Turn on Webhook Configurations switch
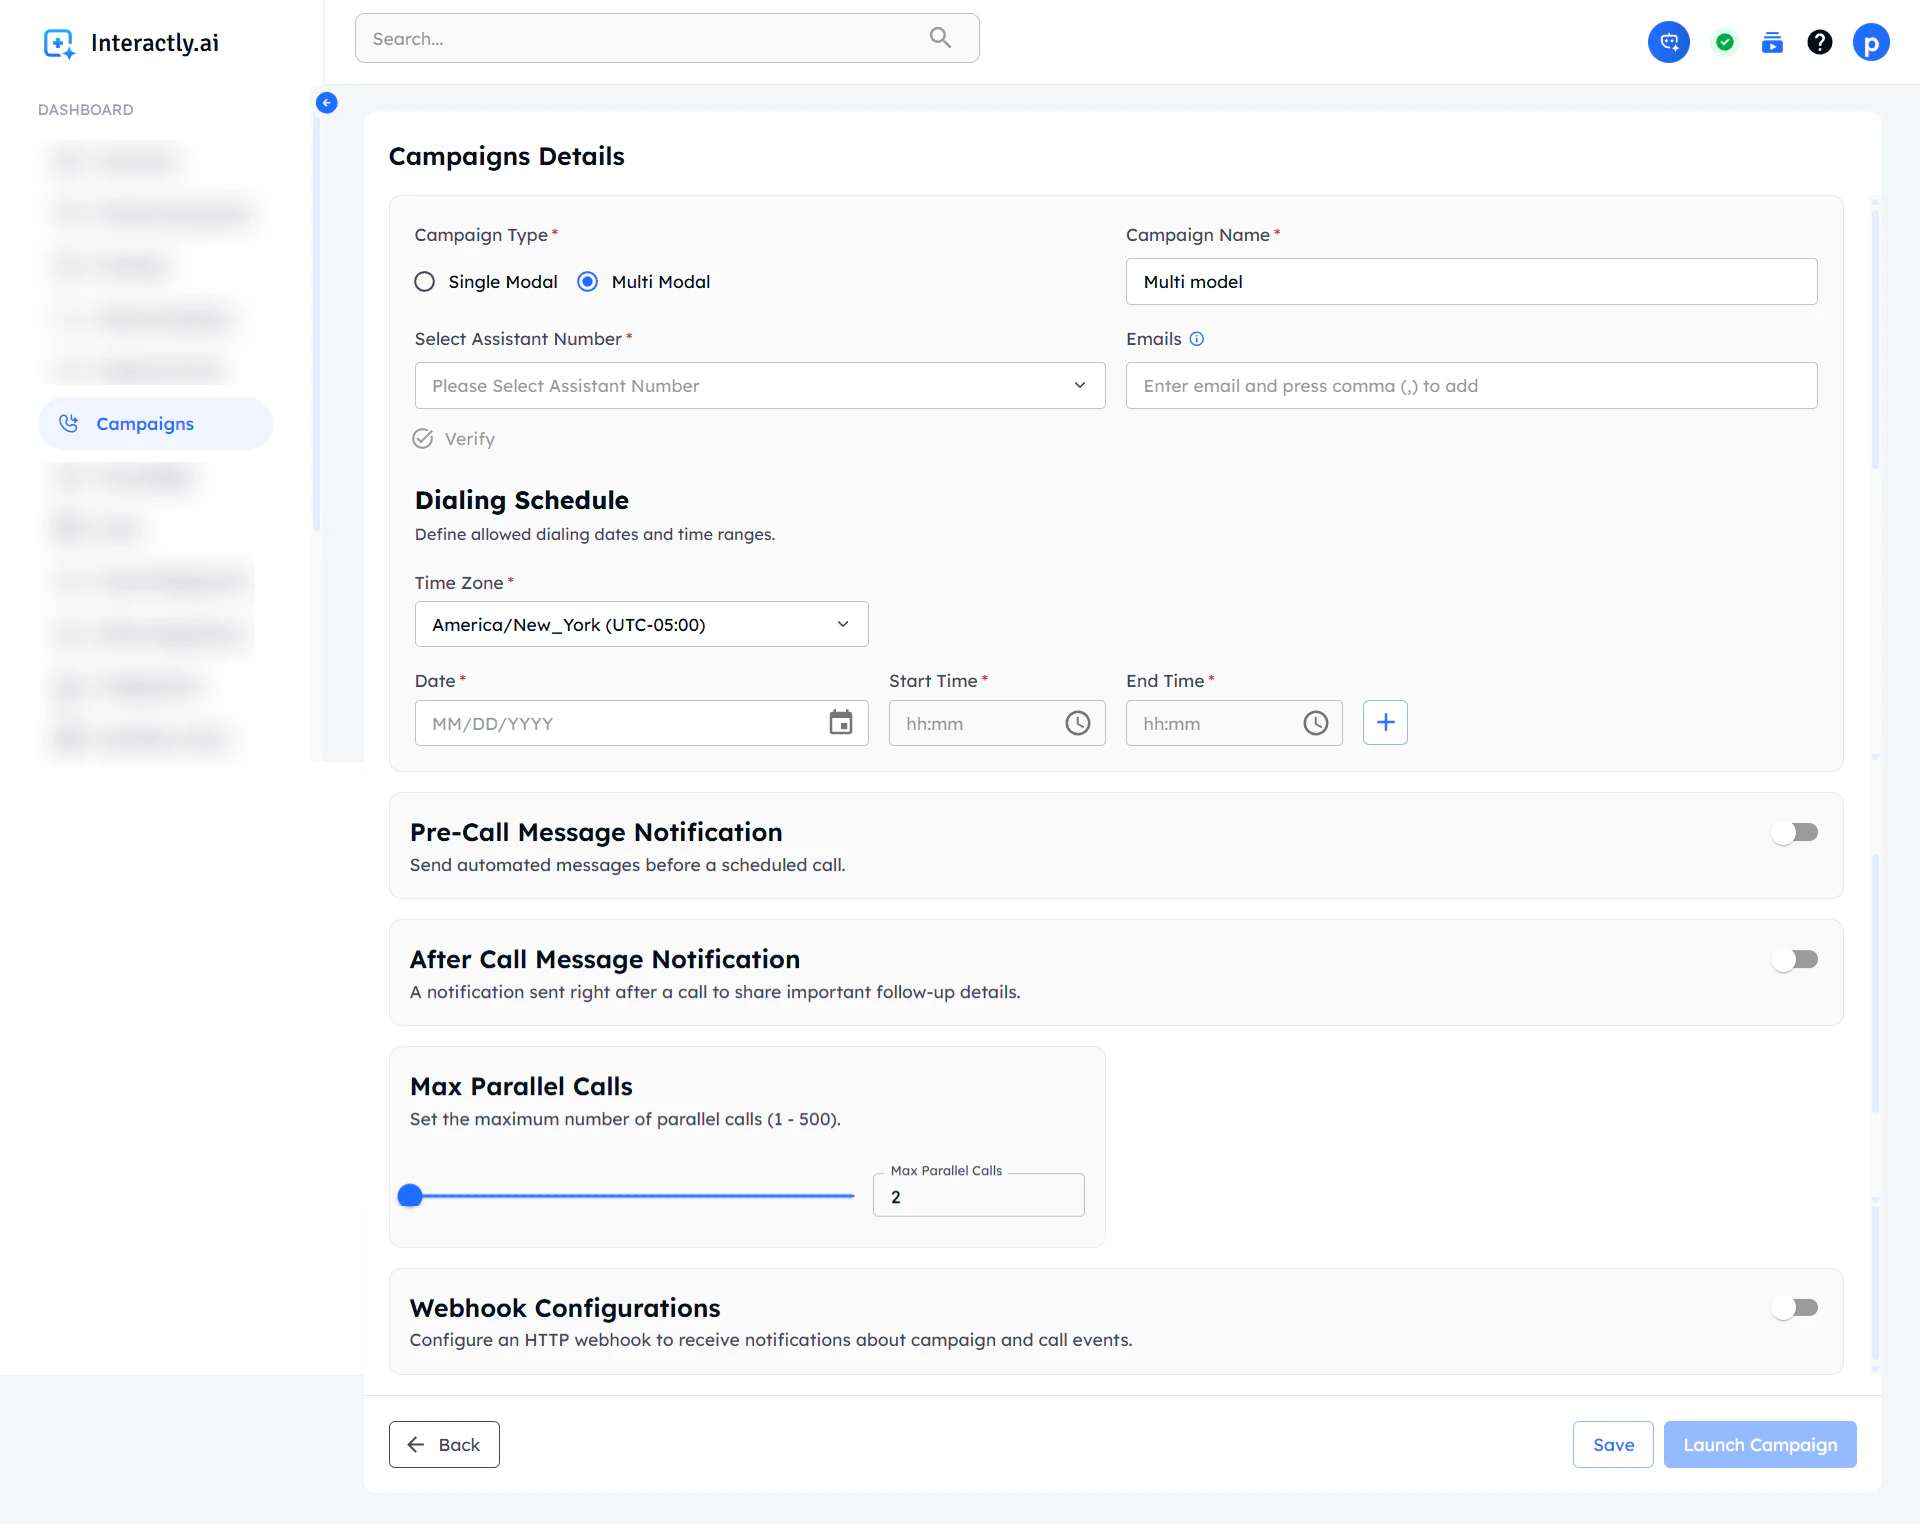Image resolution: width=1920 pixels, height=1528 pixels. [x=1794, y=1308]
